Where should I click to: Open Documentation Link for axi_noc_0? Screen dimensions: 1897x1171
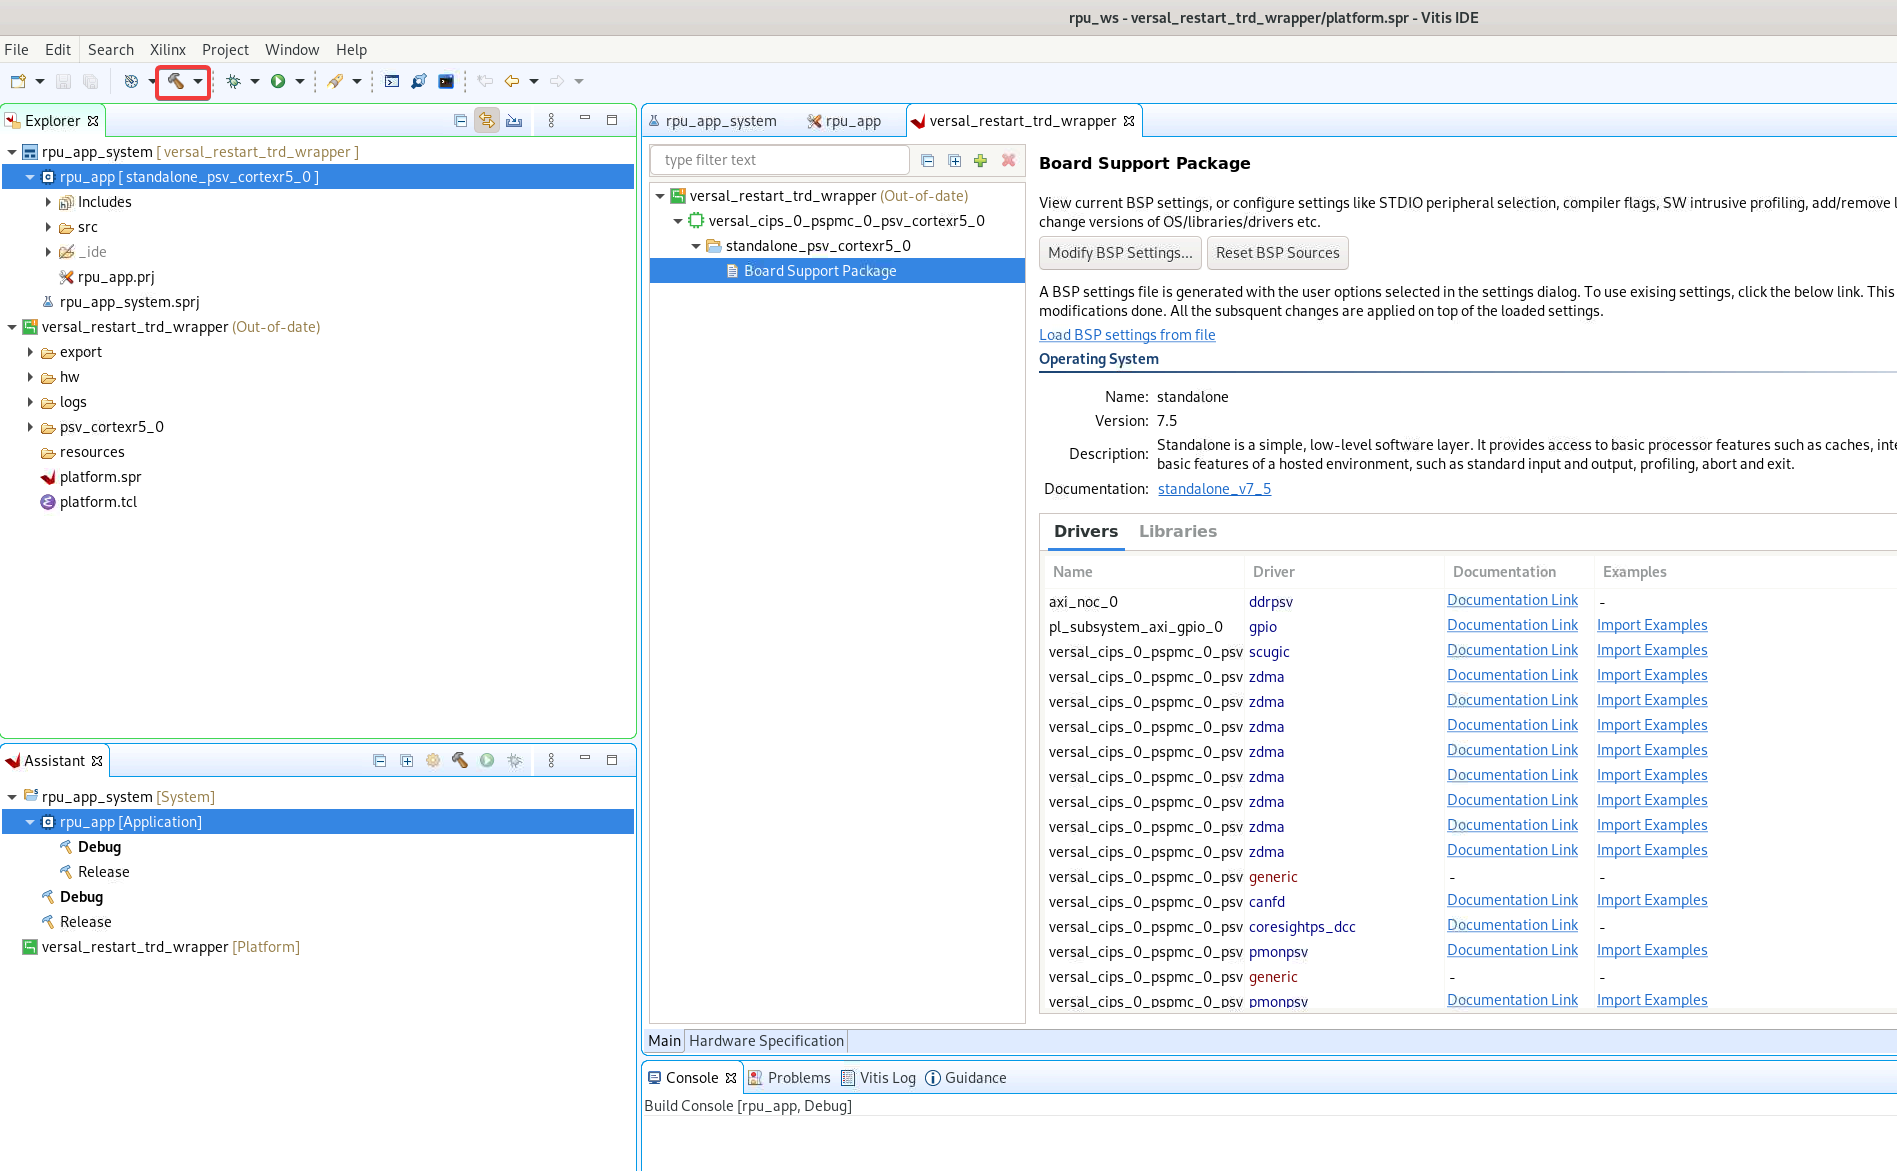coord(1512,600)
